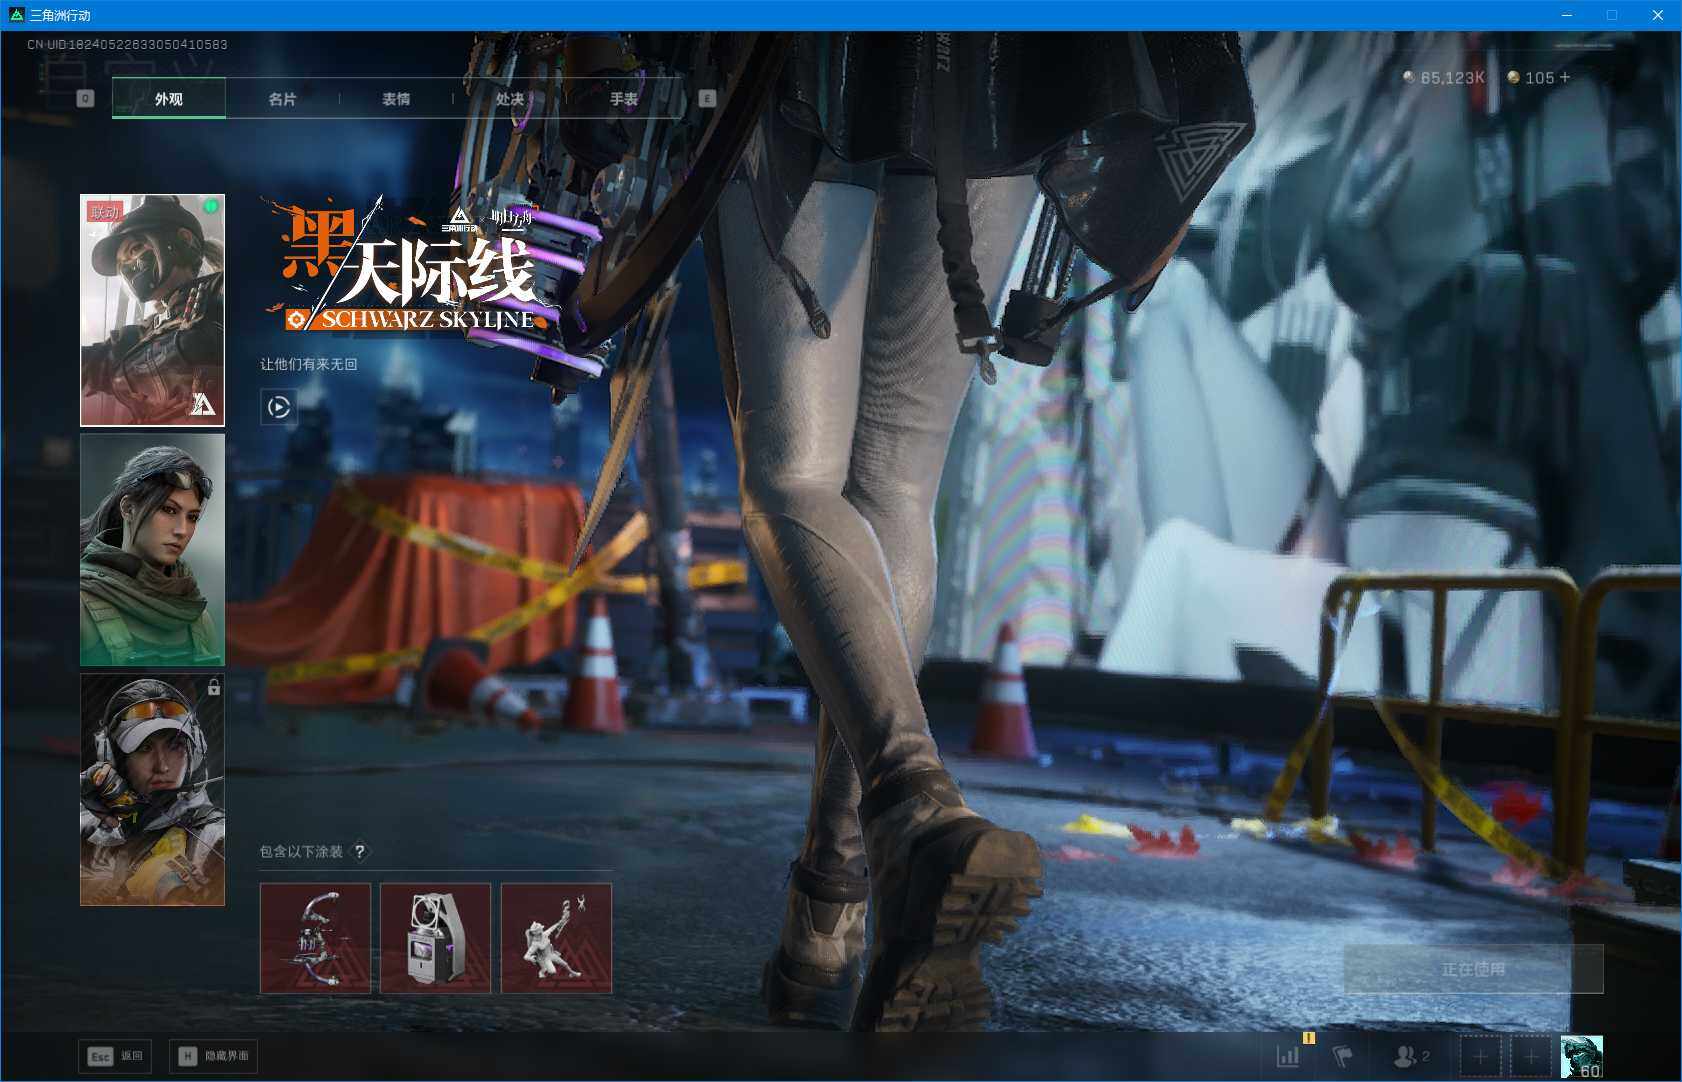Play the Schwarz Skyline skin preview video
The width and height of the screenshot is (1682, 1082).
tap(279, 407)
